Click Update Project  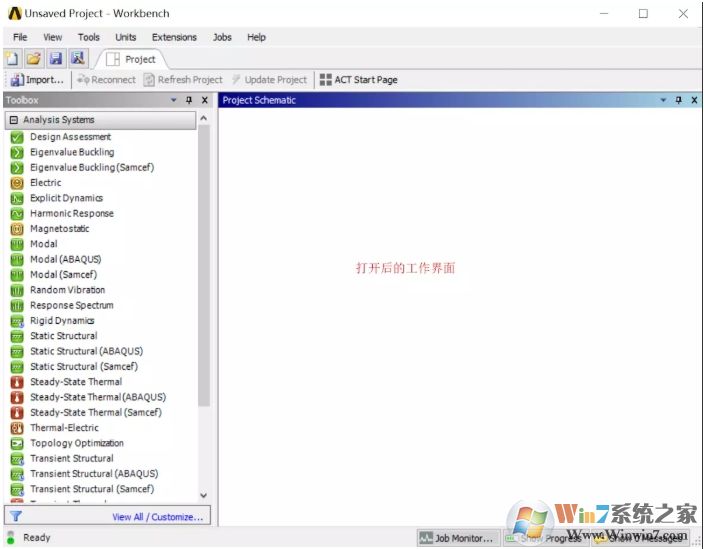tap(269, 80)
